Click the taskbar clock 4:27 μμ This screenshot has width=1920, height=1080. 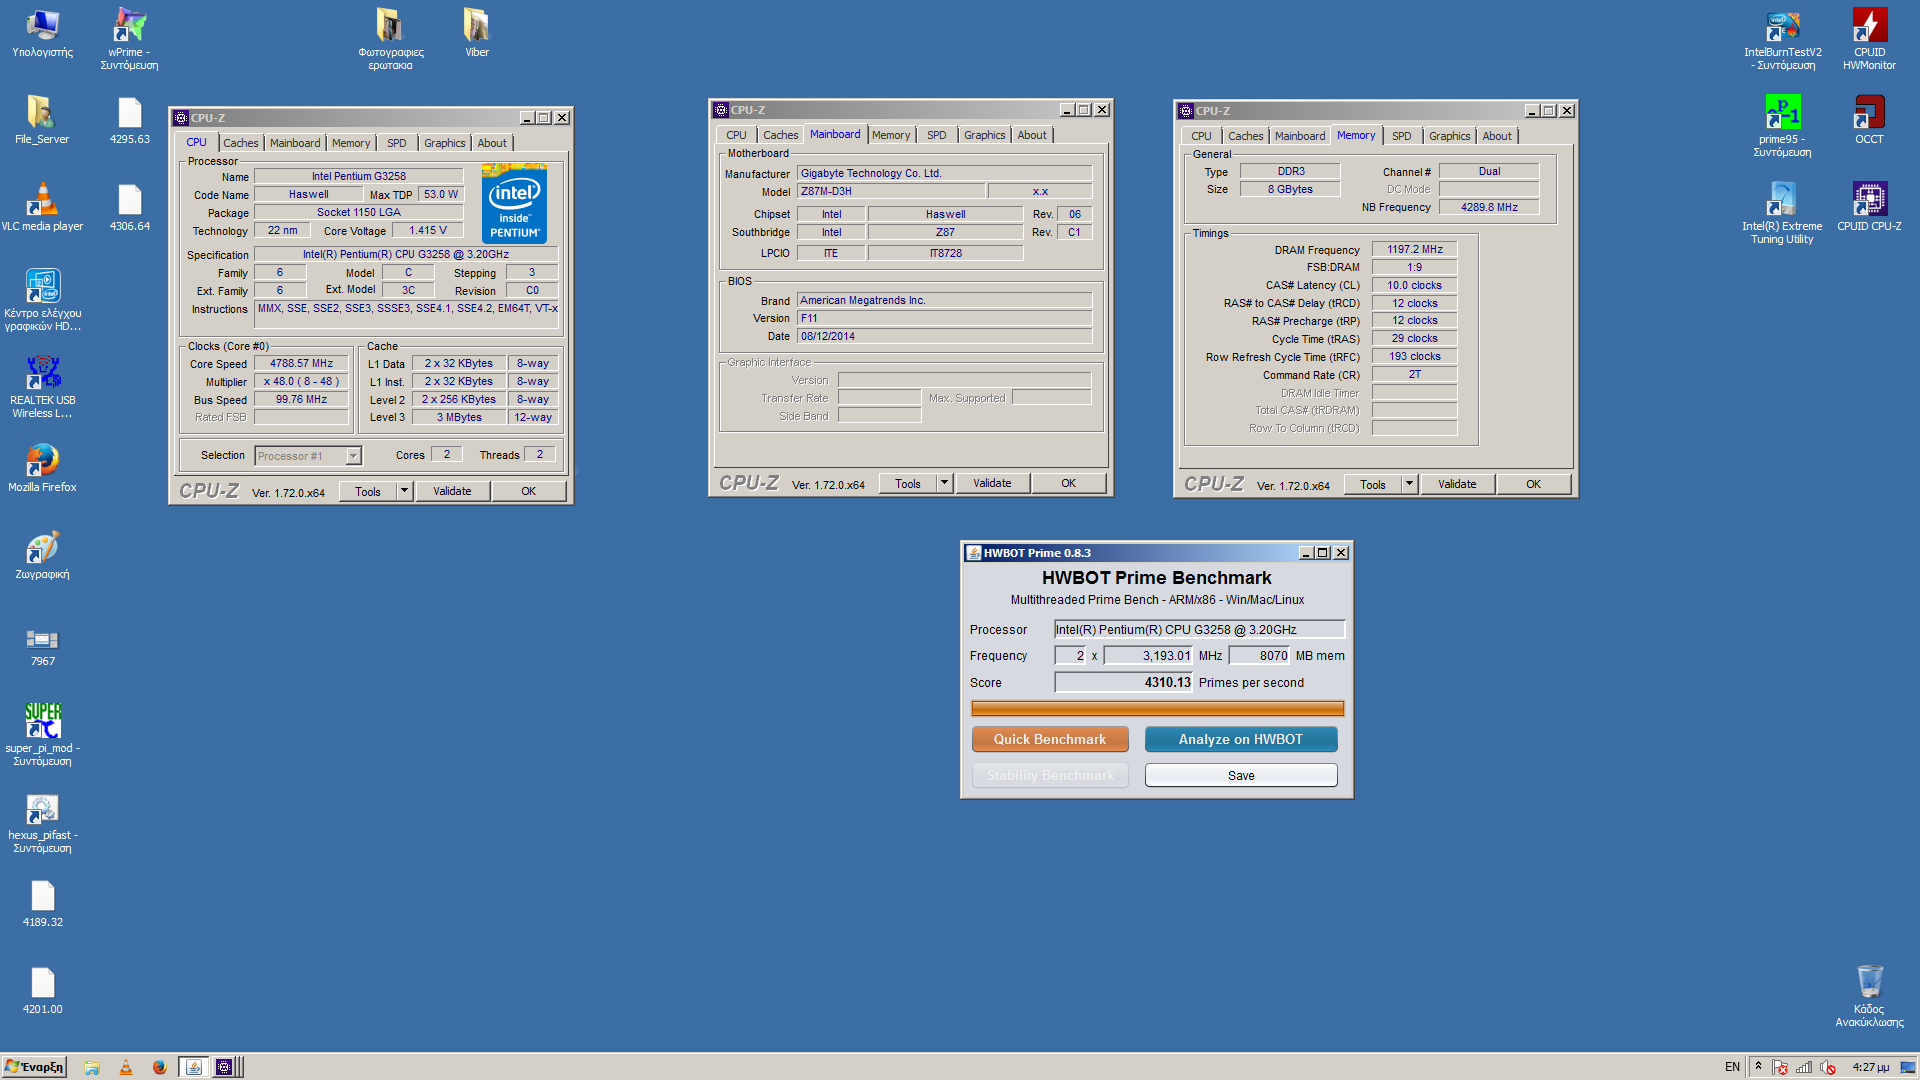coord(1870,1067)
